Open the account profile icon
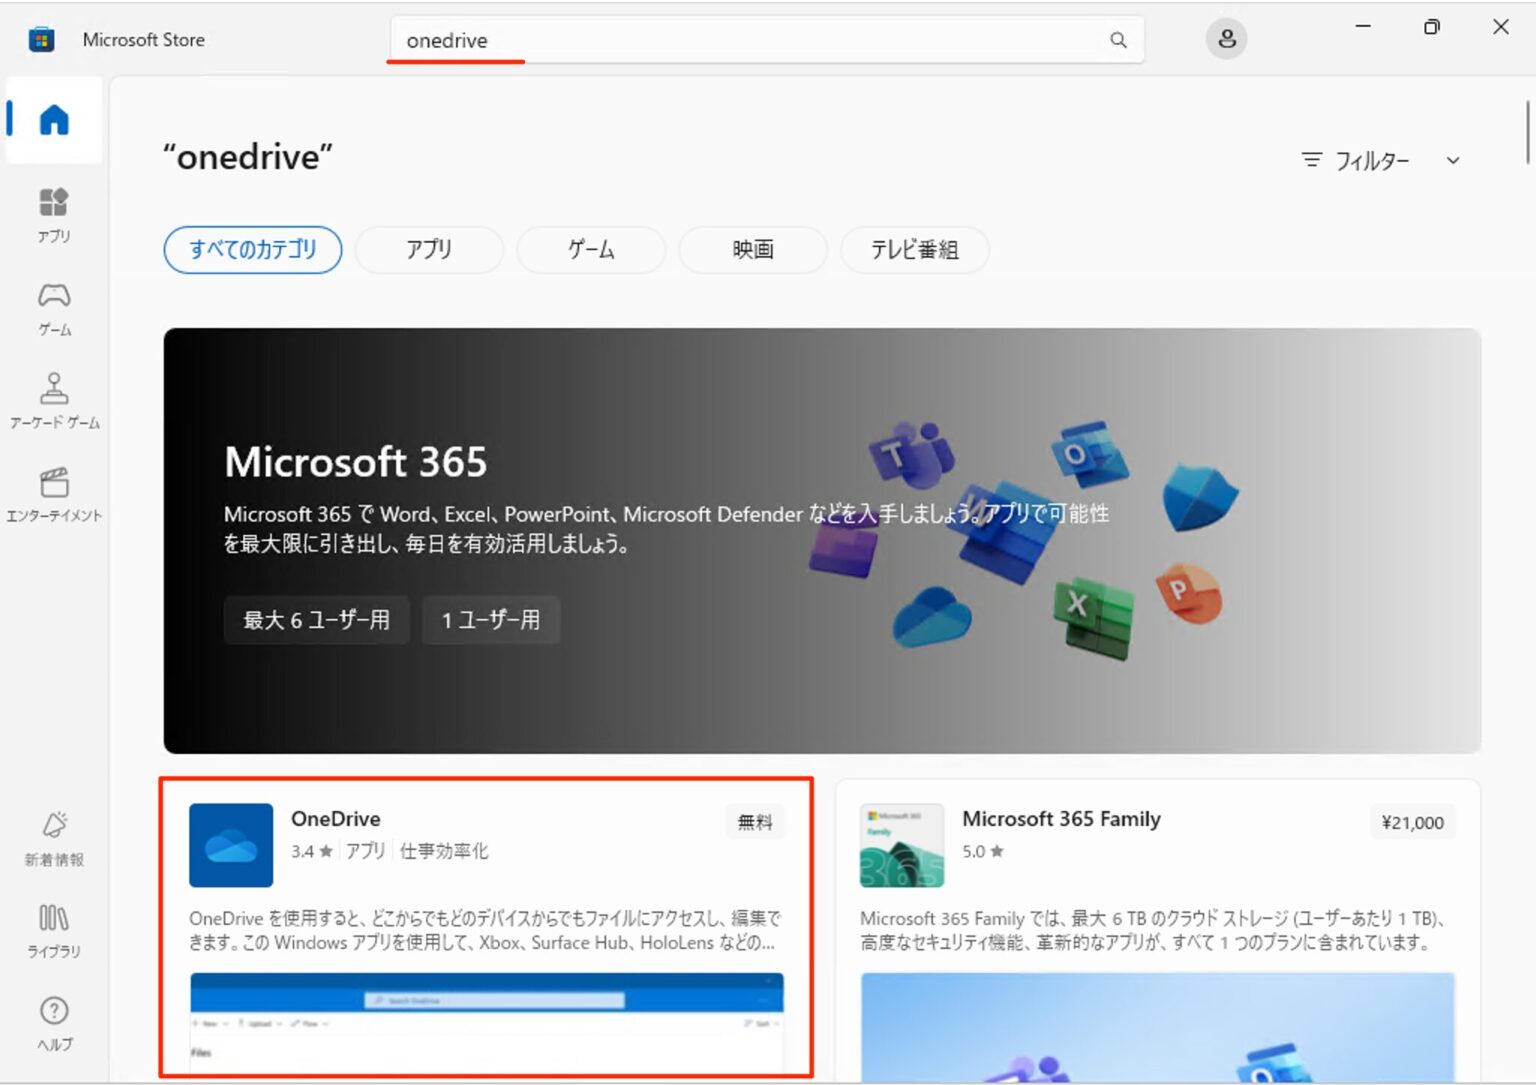Screen dimensions: 1536x1085 click(1227, 38)
